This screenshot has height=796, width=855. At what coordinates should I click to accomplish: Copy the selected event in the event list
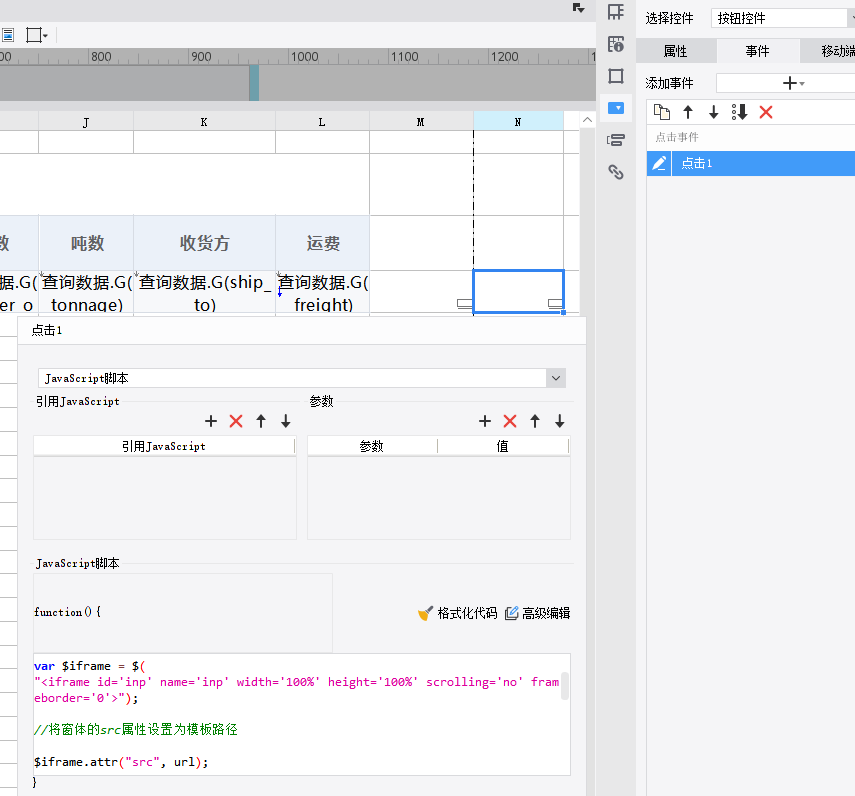[661, 112]
